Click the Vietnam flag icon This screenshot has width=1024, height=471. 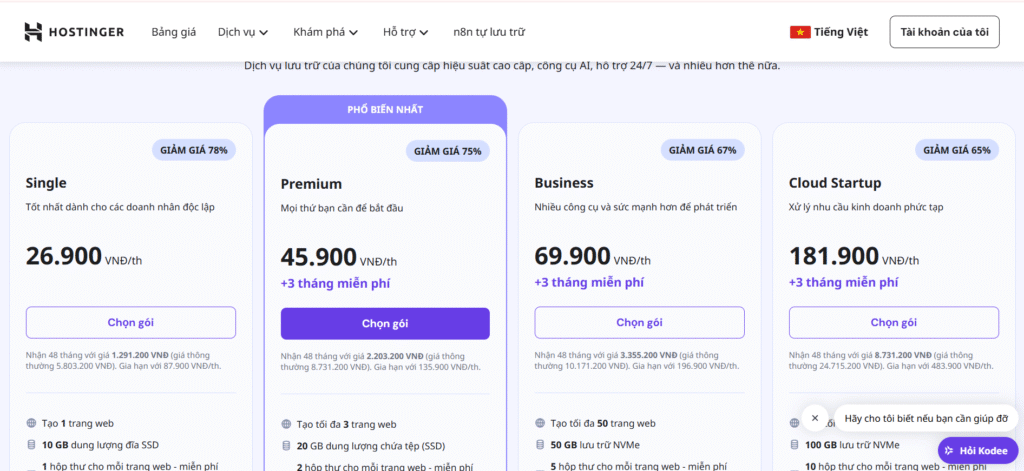(800, 32)
